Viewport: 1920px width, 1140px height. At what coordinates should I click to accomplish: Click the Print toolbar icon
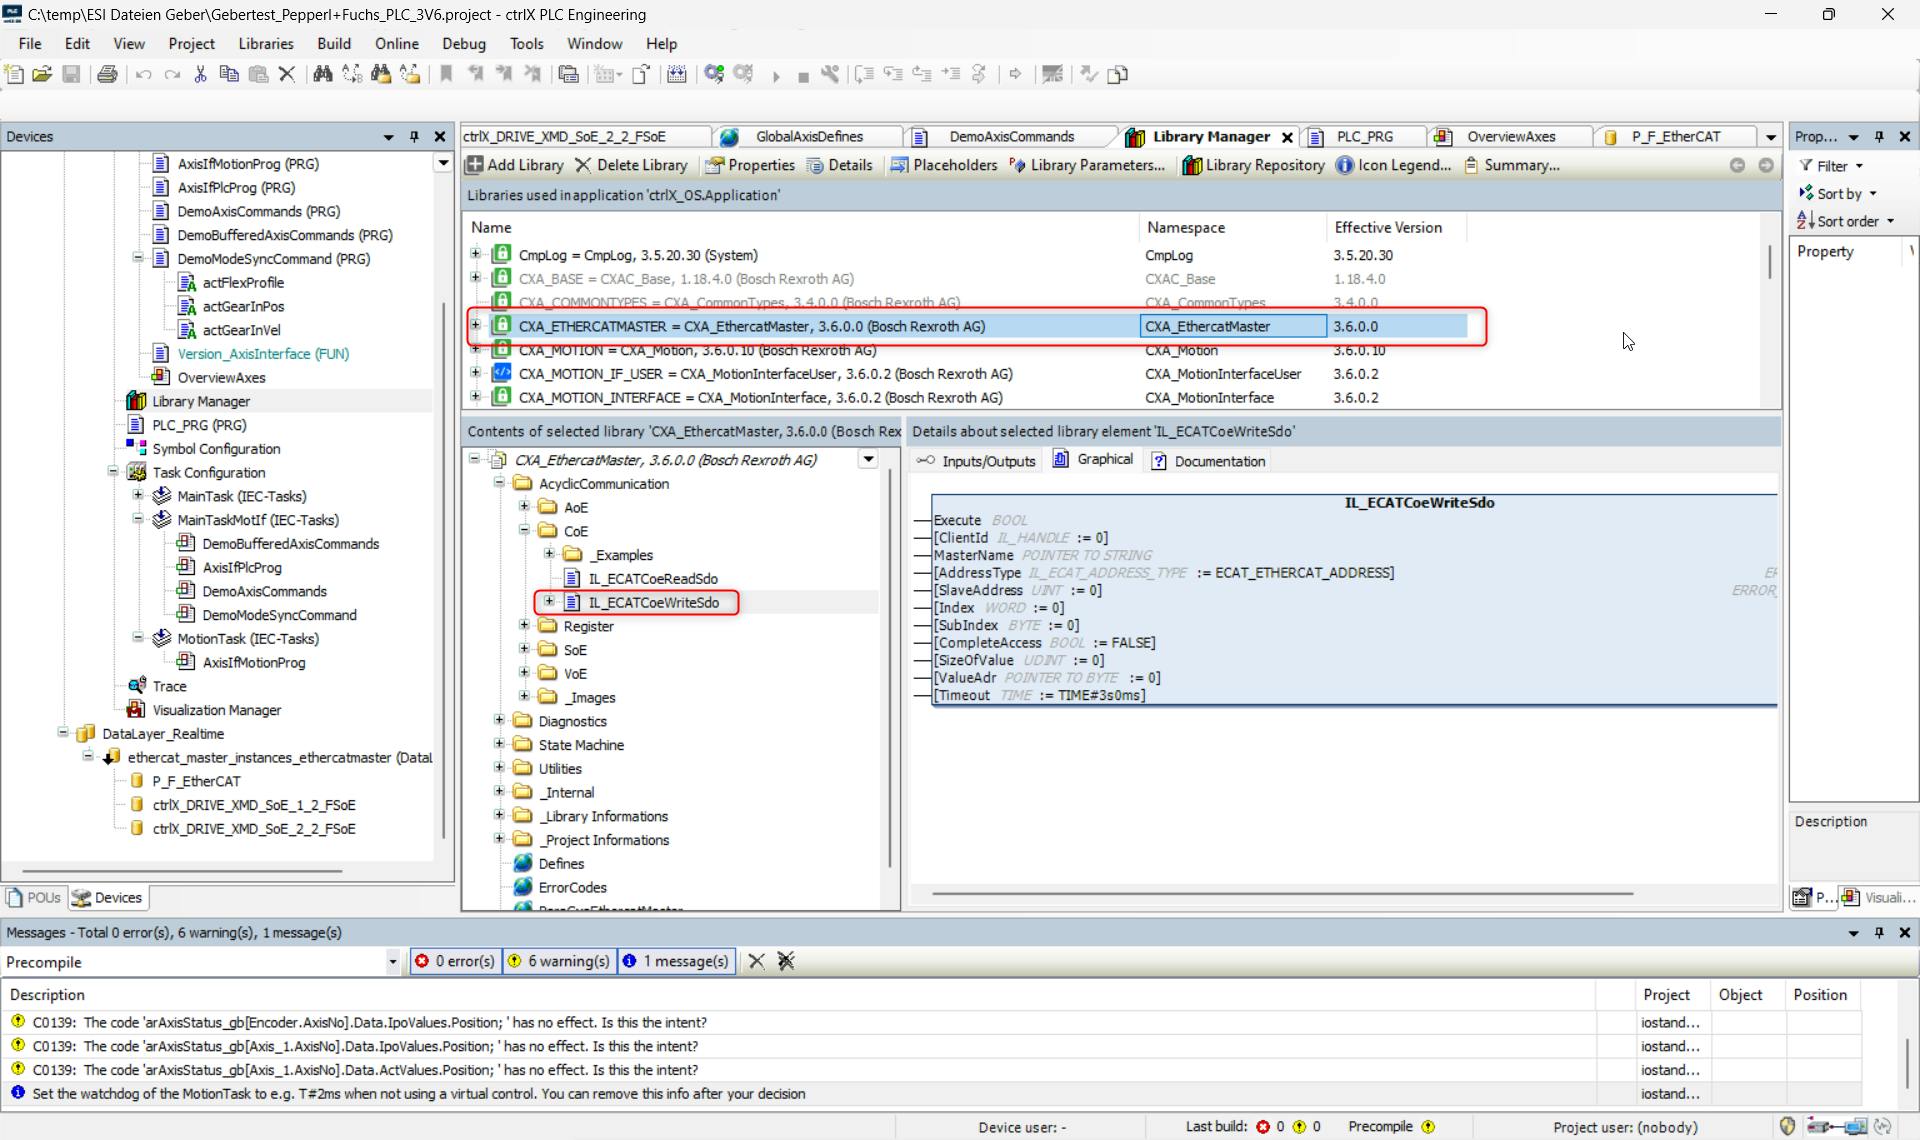point(107,74)
